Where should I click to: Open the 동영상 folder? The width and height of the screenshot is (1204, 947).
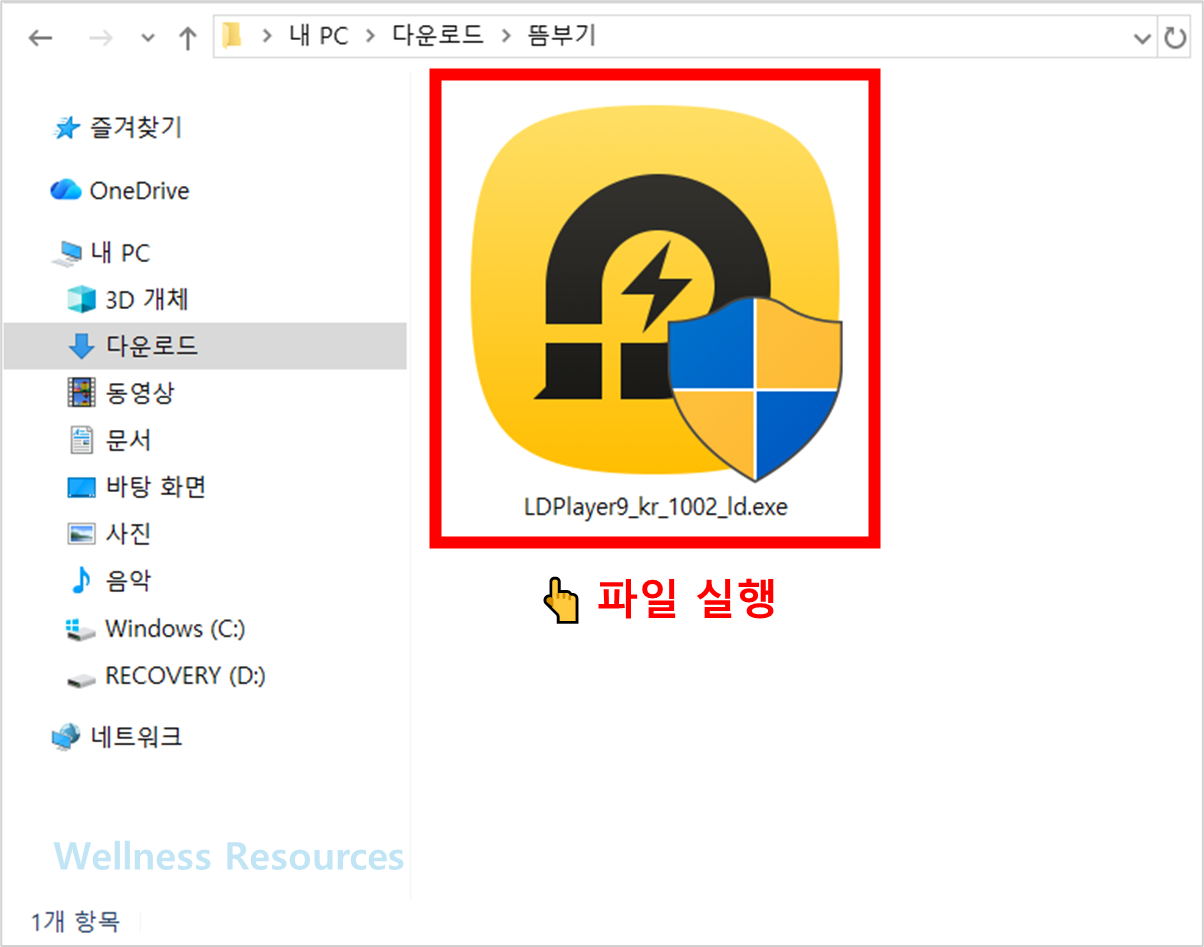[140, 392]
